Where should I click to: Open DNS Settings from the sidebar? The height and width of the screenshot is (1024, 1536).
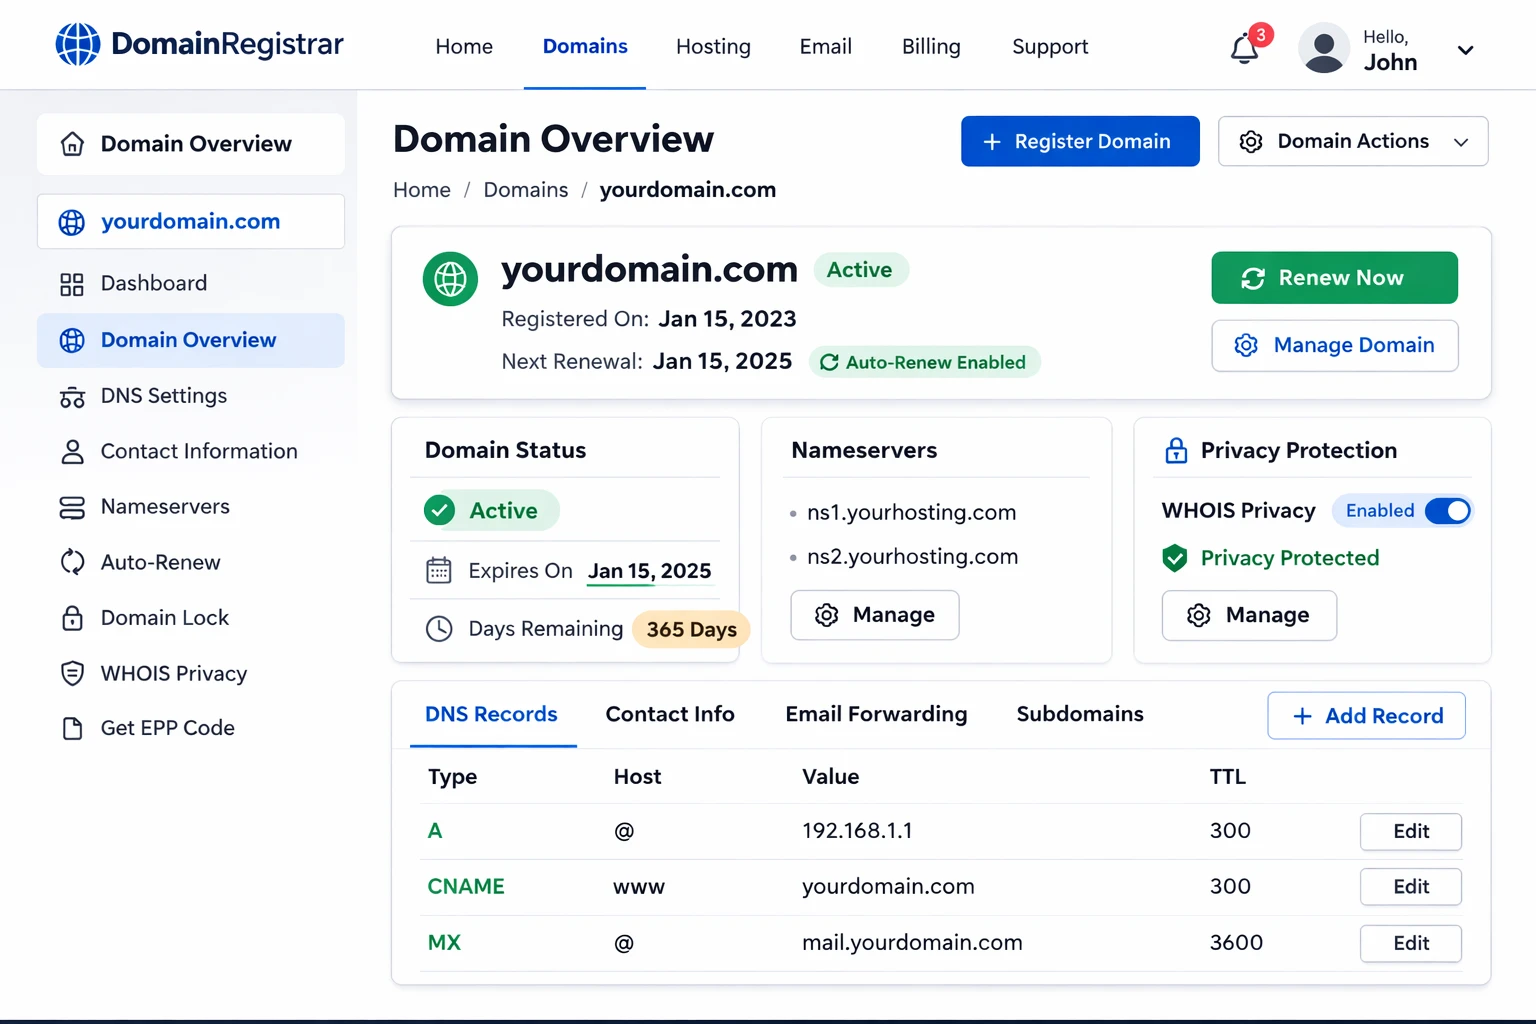[163, 396]
